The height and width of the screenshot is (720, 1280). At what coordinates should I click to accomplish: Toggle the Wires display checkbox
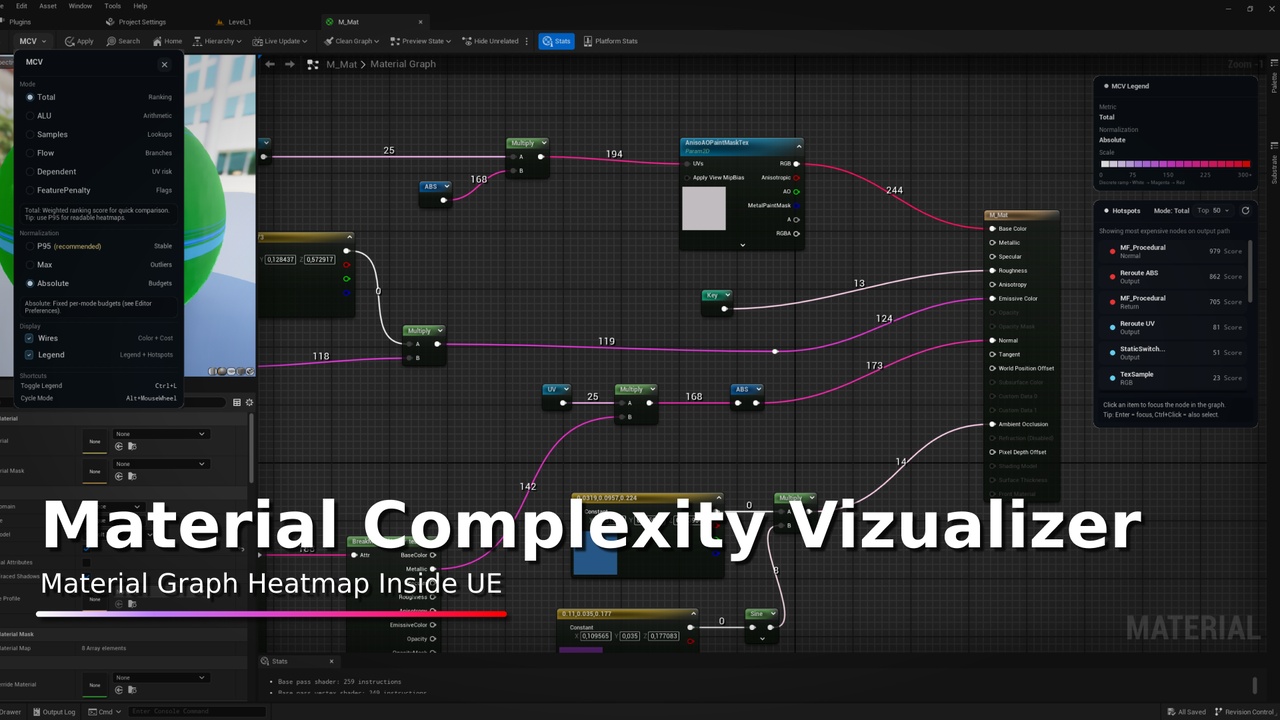pos(29,338)
